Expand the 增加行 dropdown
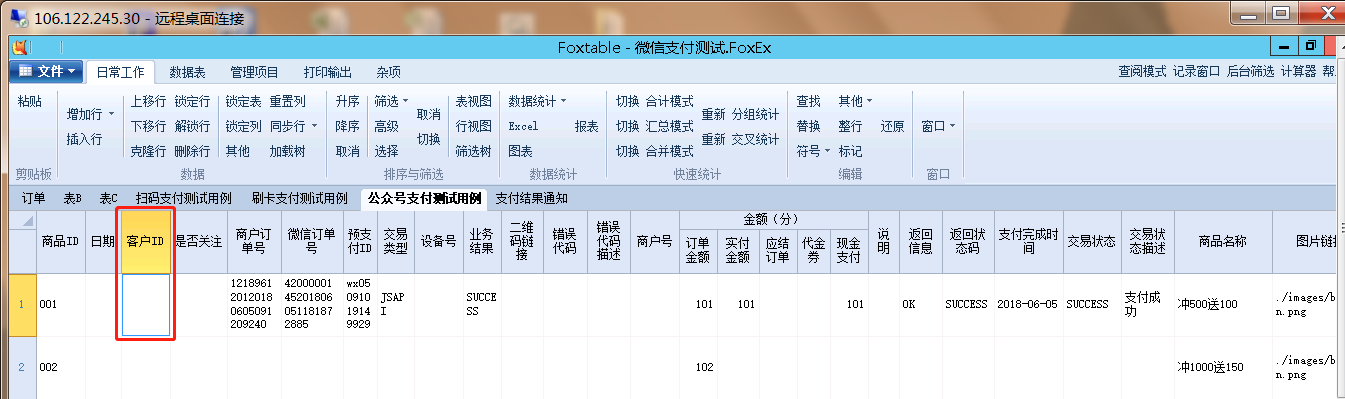The image size is (1345, 399). click(90, 114)
